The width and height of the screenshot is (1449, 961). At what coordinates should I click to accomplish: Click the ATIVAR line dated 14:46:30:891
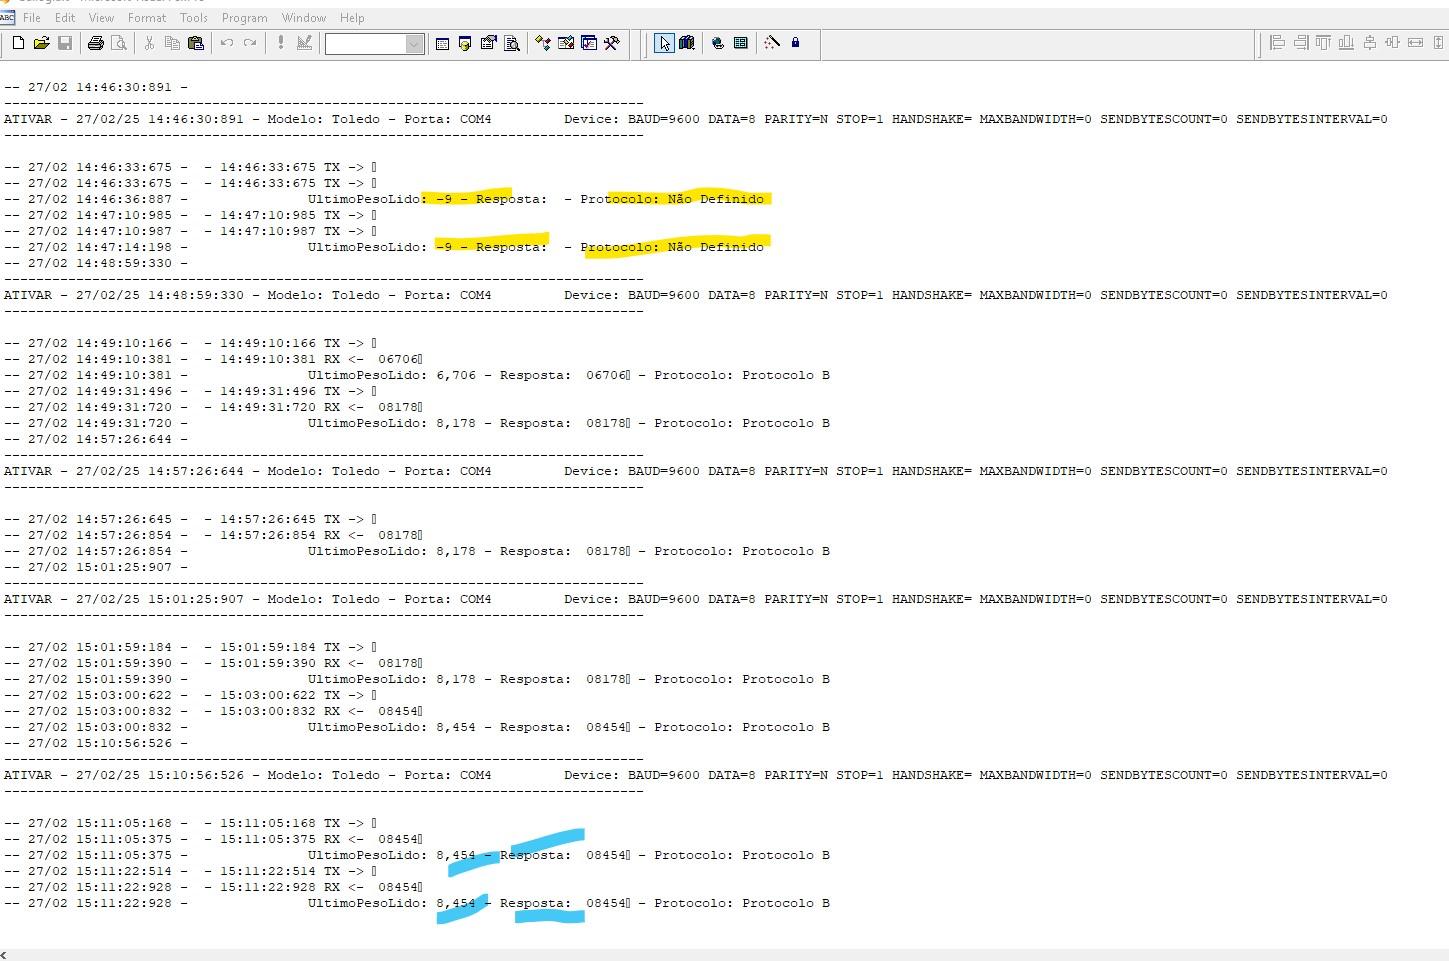pos(696,119)
